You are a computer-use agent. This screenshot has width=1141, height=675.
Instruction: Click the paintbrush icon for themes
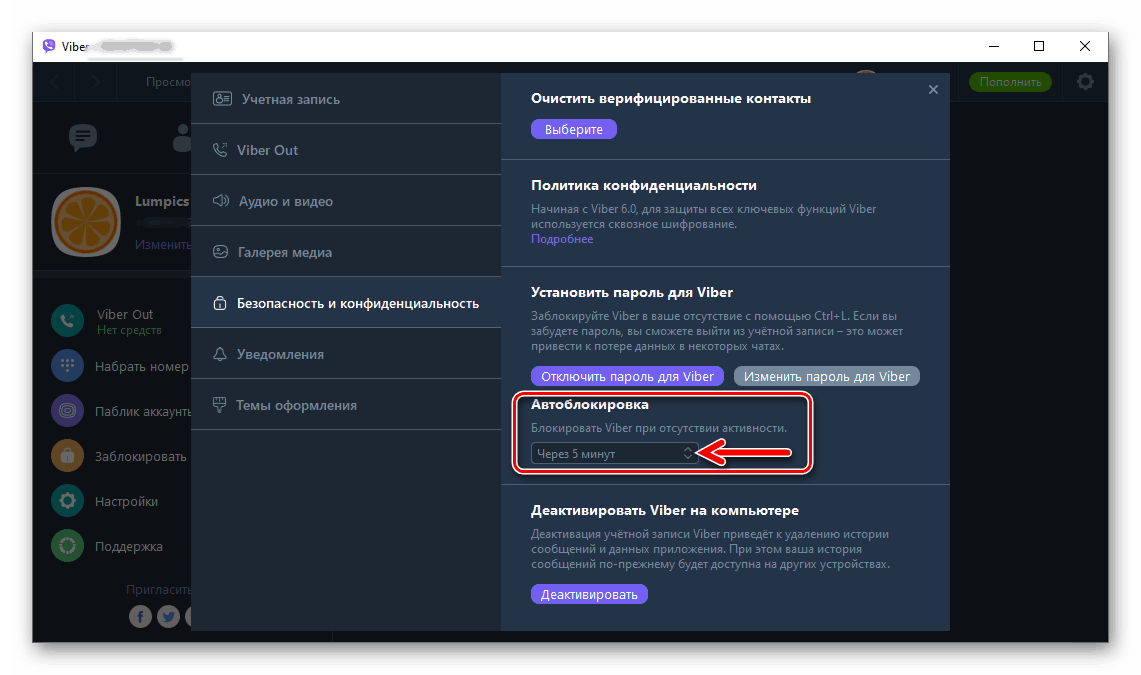point(219,404)
